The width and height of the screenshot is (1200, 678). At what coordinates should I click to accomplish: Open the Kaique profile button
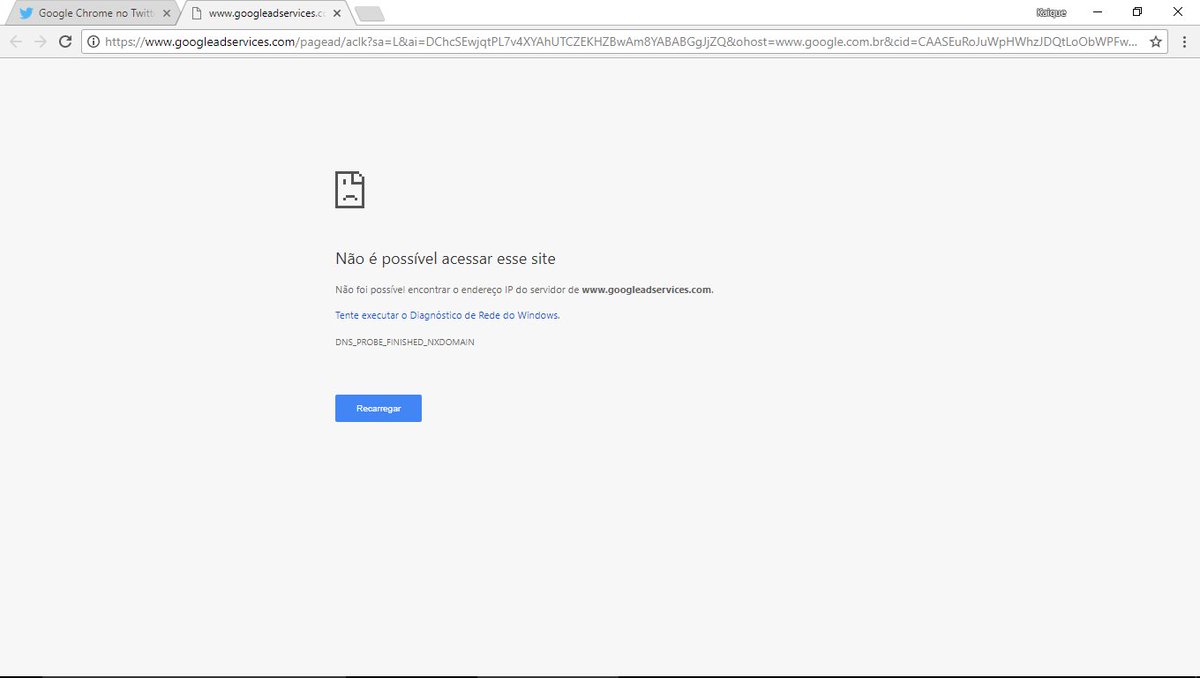point(1051,13)
